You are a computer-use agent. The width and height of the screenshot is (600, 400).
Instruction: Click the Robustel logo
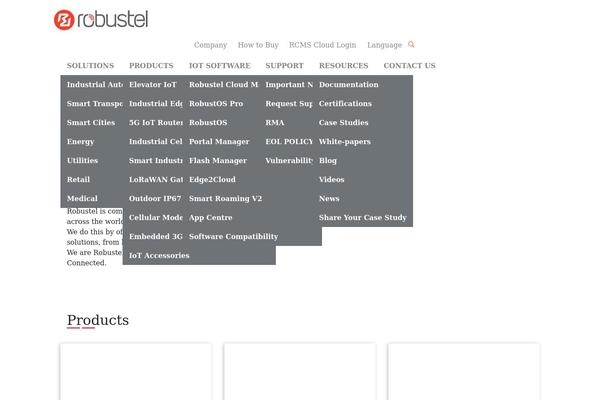[101, 20]
